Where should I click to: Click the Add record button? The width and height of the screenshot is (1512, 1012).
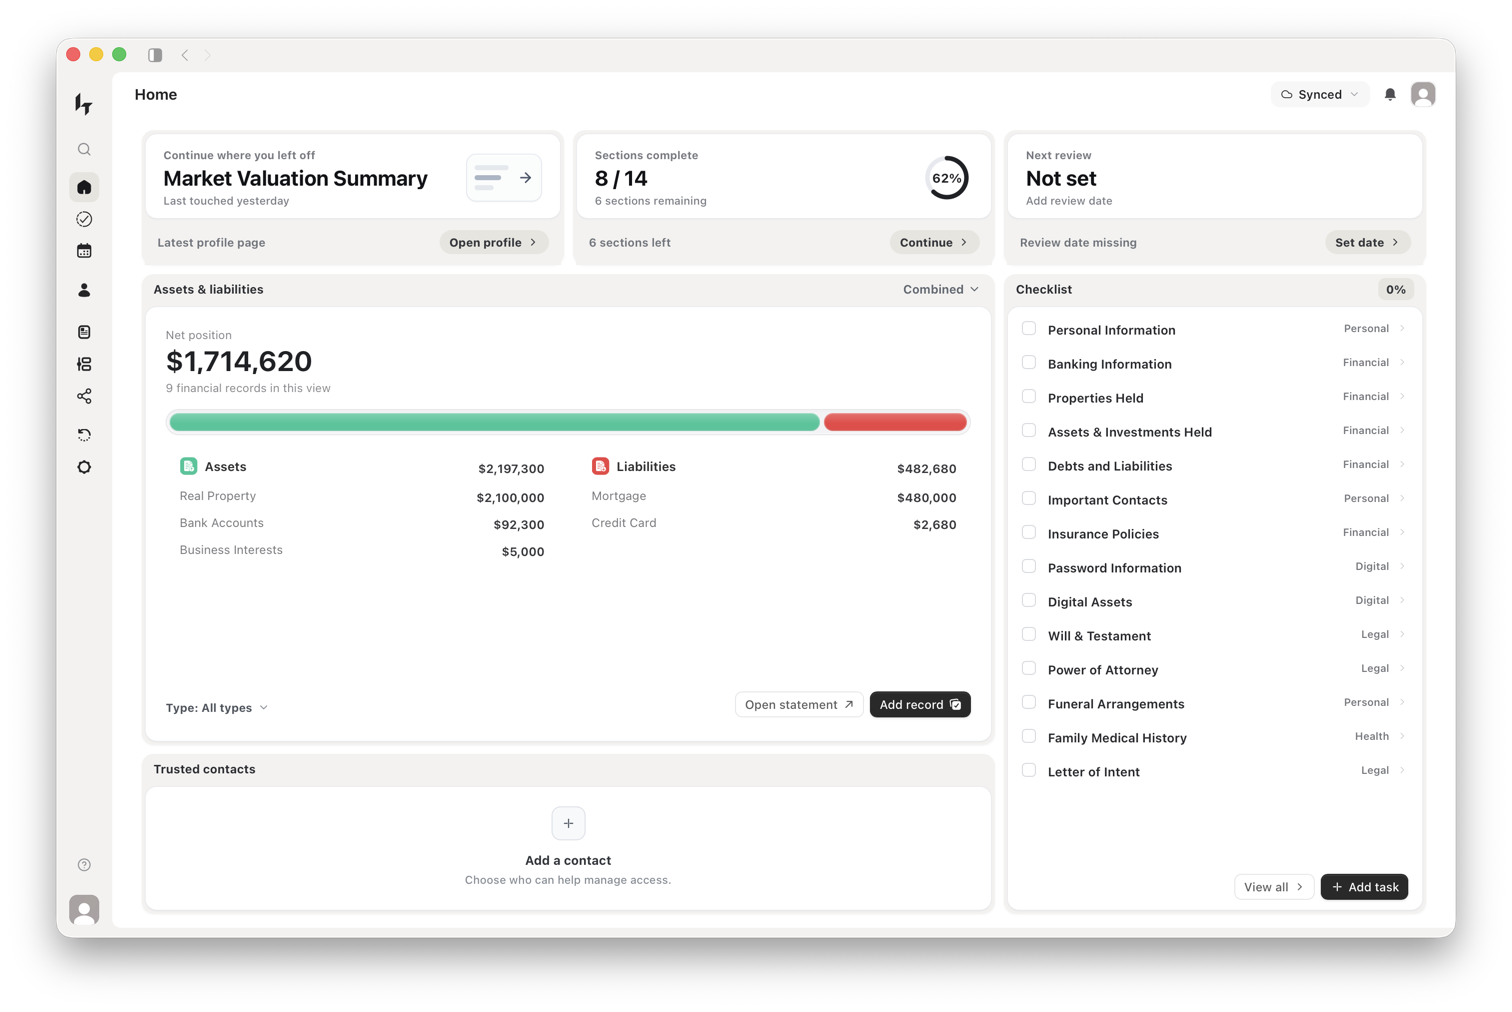(x=920, y=705)
